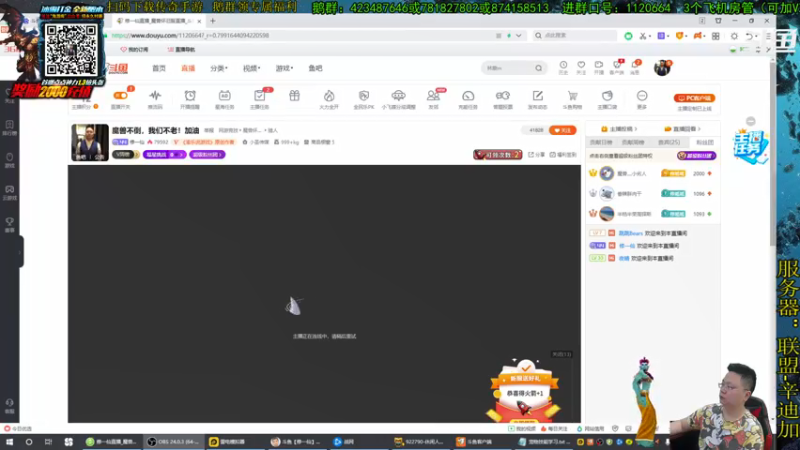Click the magnifier search icon in Douyu header

tap(539, 68)
